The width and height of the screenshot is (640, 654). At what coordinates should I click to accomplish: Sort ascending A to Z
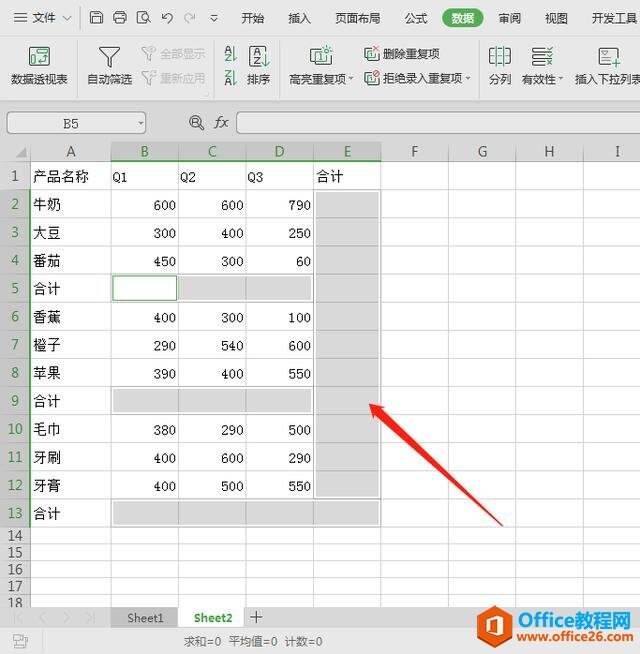230,53
